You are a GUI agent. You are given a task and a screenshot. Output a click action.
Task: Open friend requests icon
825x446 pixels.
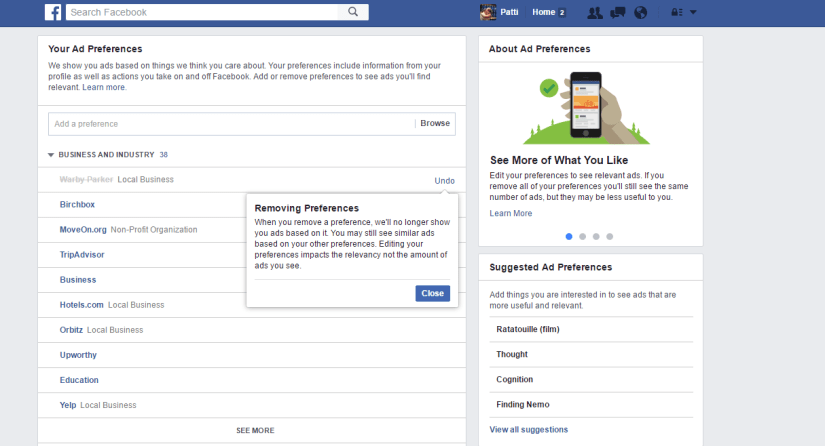click(595, 12)
